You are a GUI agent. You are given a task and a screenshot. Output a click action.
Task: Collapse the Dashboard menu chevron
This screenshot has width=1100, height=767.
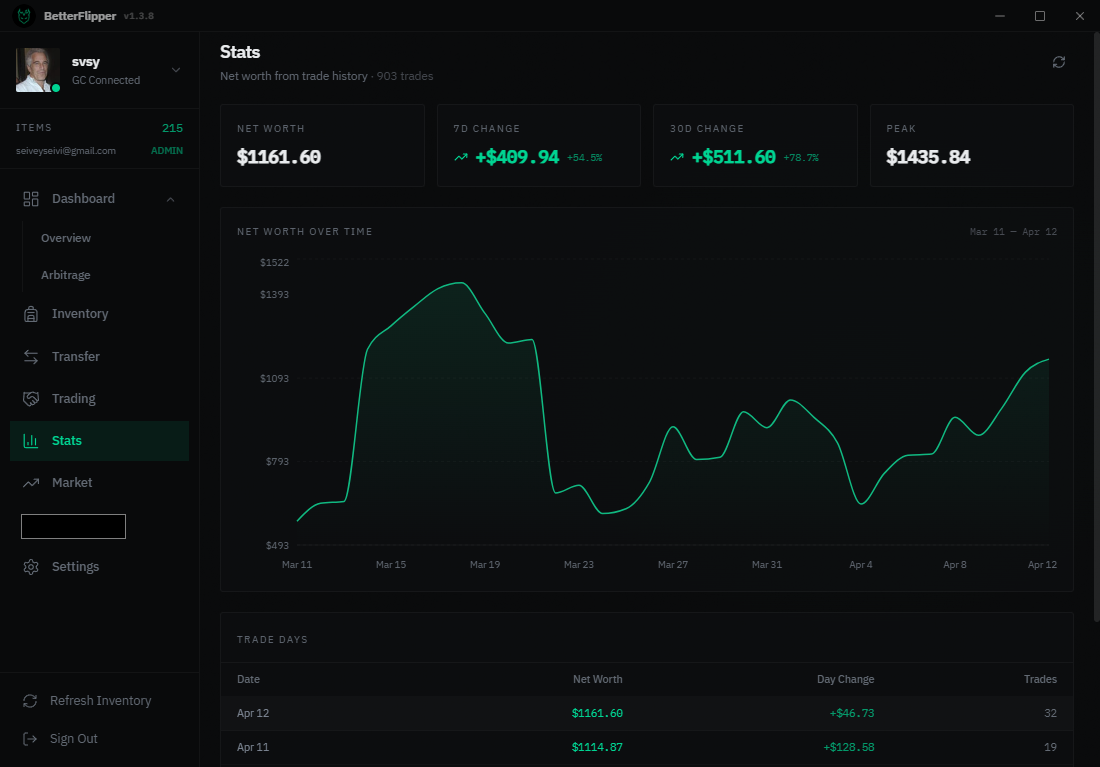pos(171,198)
